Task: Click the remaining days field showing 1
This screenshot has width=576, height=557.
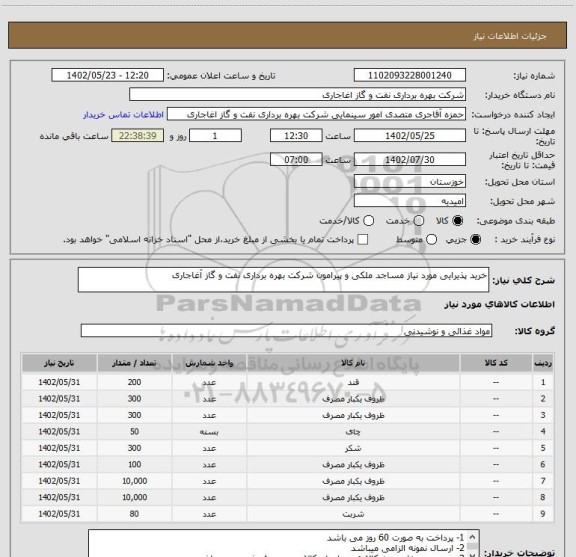Action: [215, 136]
